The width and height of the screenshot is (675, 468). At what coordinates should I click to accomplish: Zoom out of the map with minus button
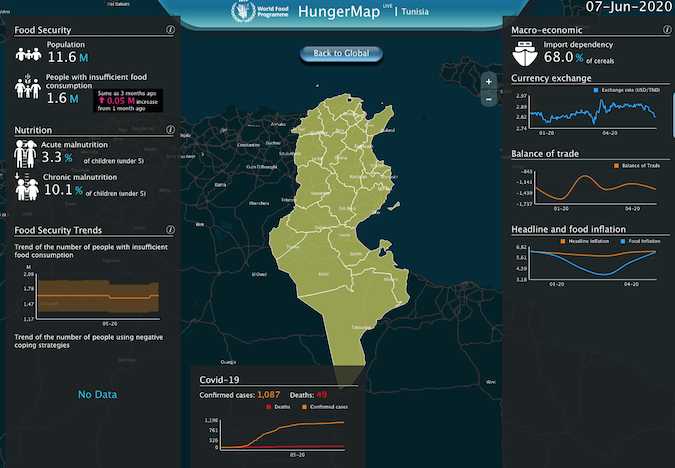pyautogui.click(x=489, y=99)
